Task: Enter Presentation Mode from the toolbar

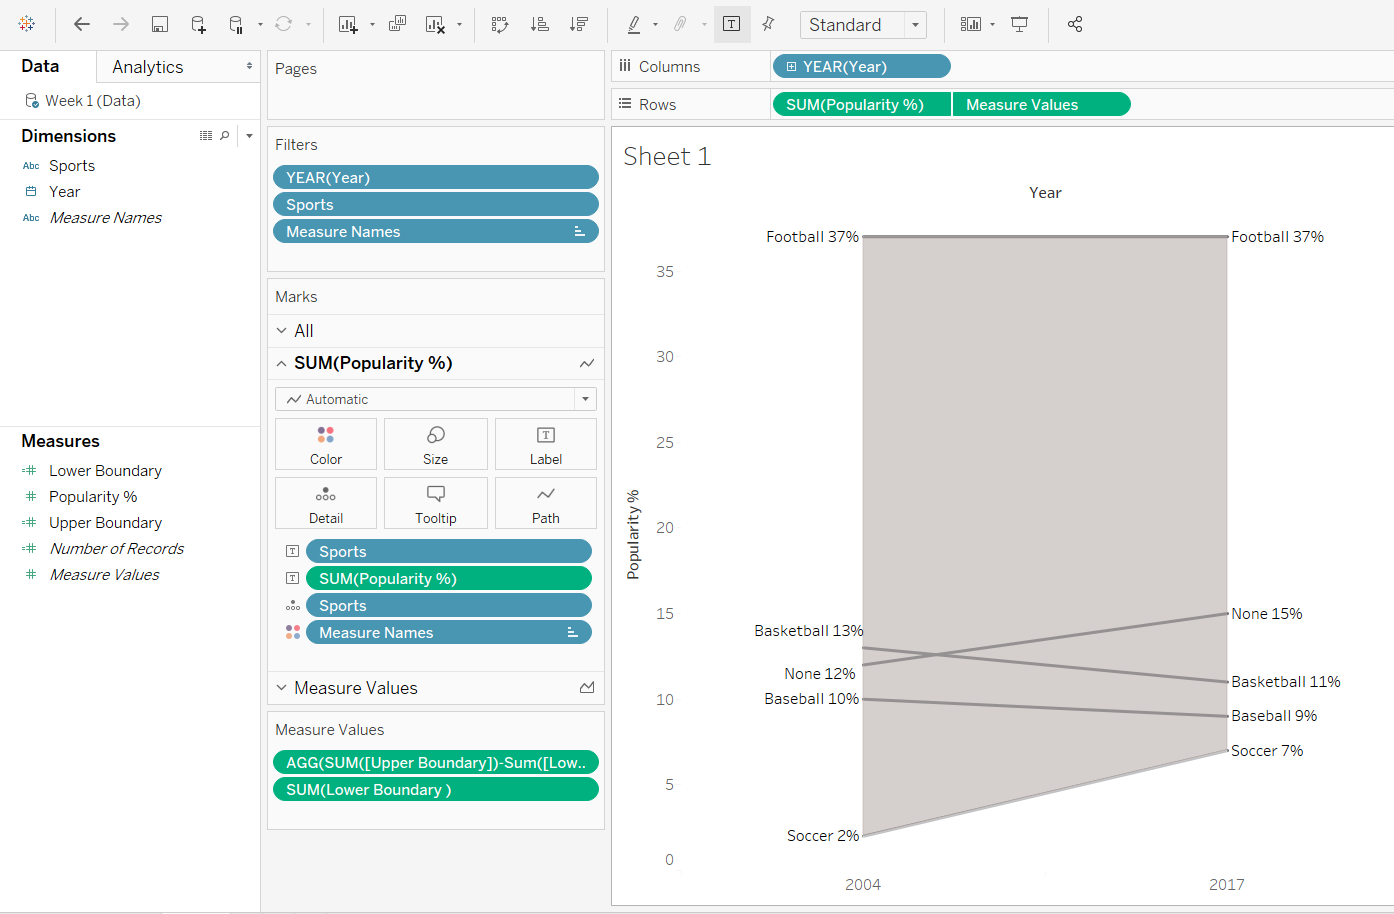Action: point(1019,24)
